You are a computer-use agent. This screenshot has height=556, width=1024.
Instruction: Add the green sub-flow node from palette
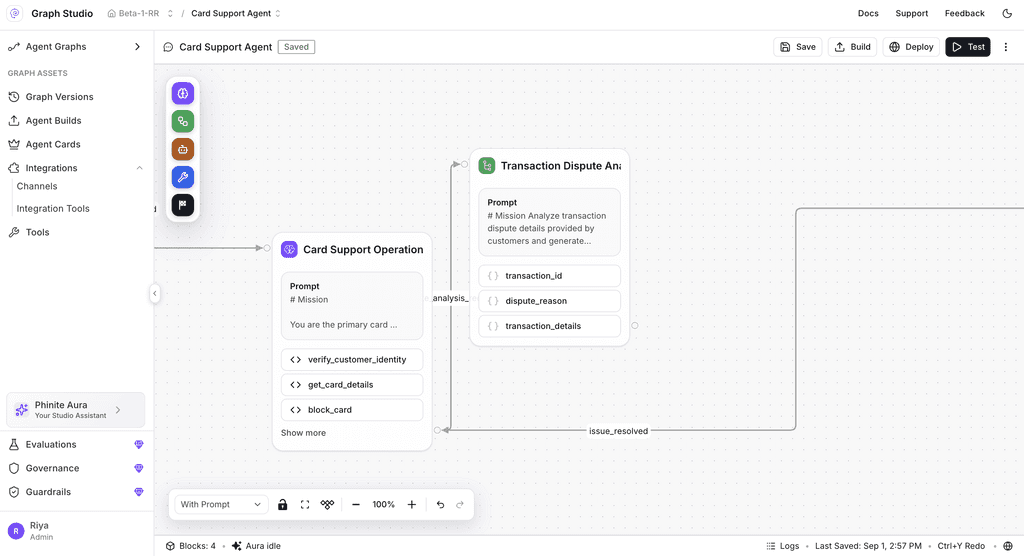click(x=183, y=122)
